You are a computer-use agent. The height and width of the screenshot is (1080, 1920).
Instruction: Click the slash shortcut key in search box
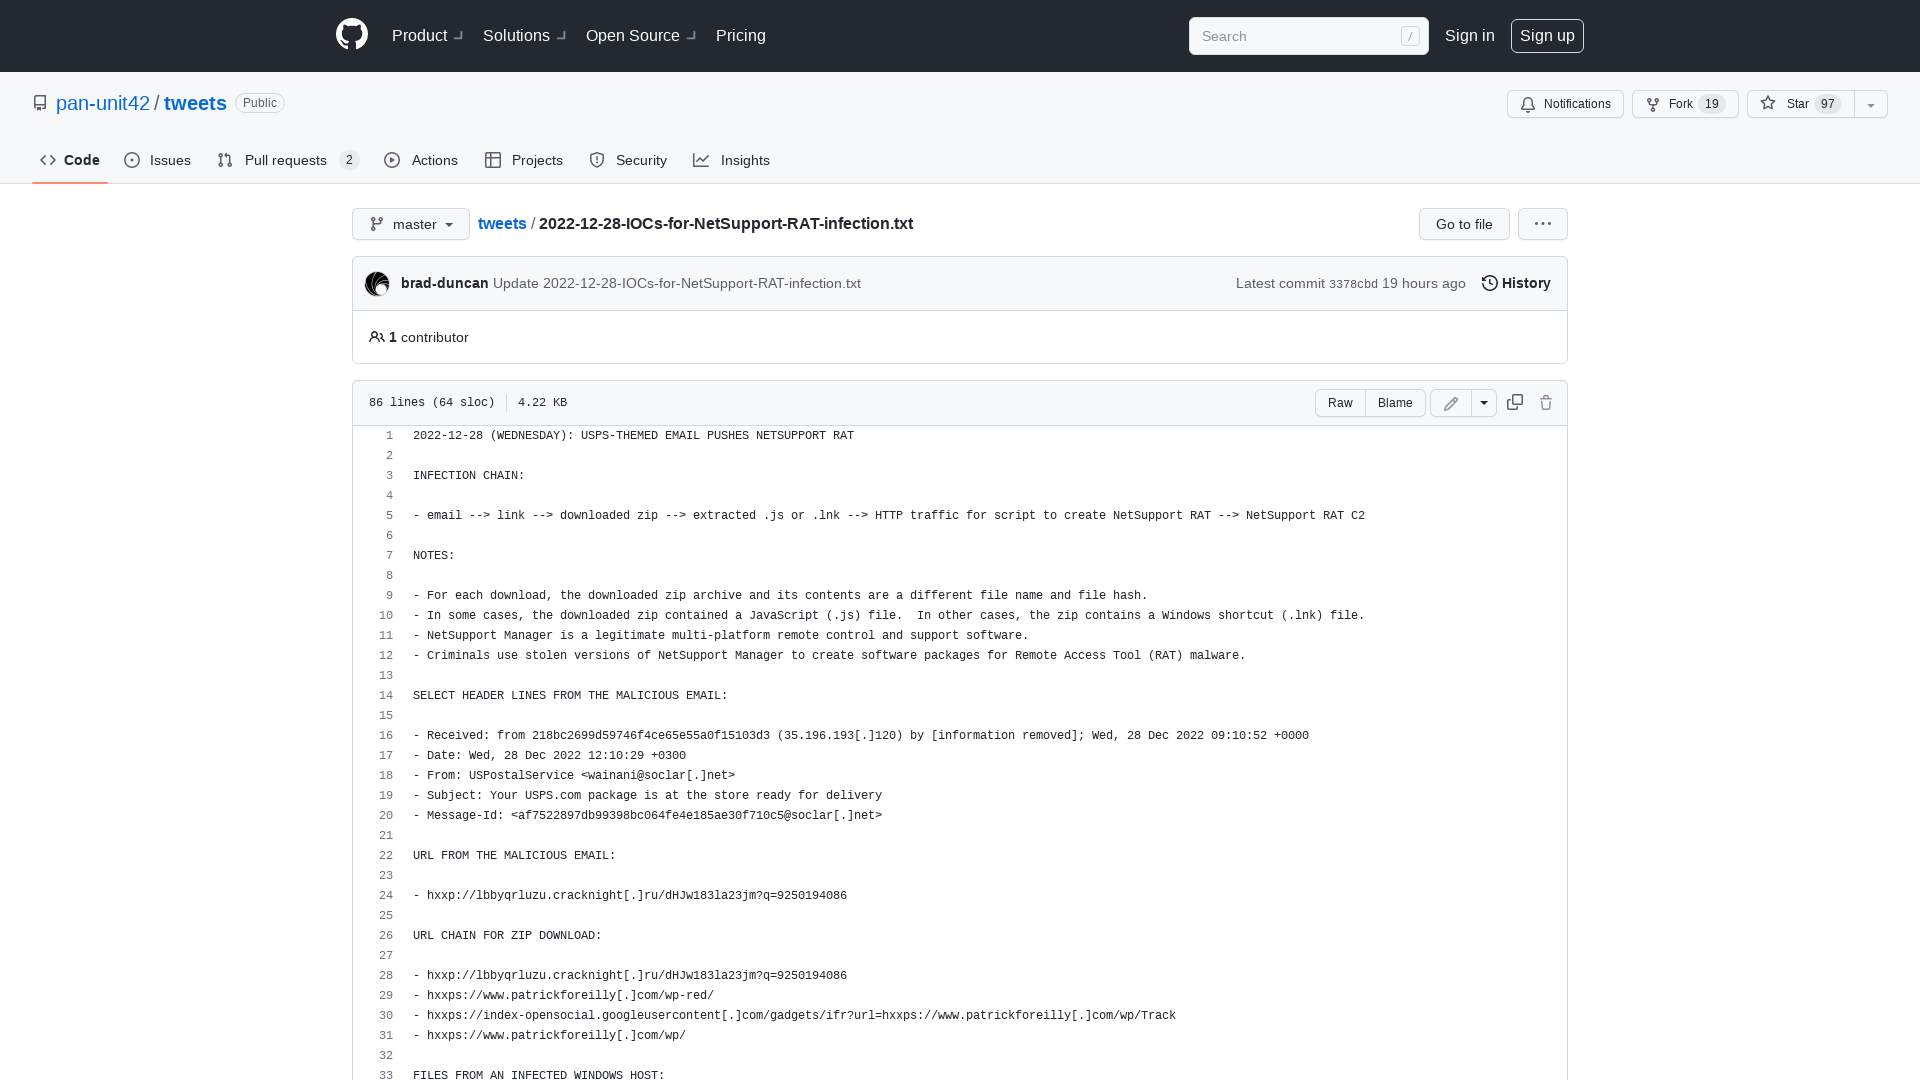(x=1410, y=36)
